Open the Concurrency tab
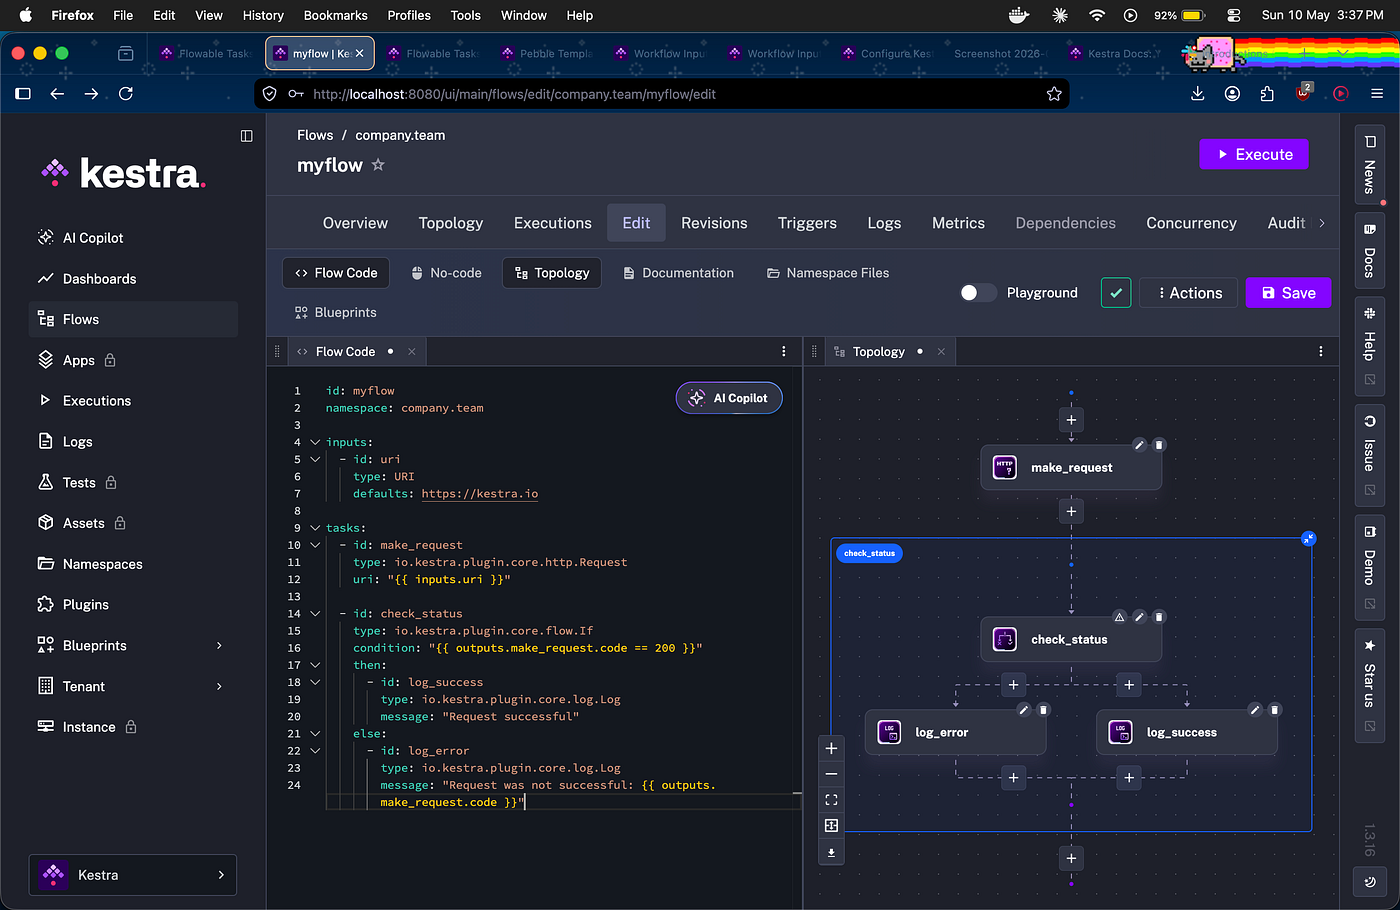 [1191, 223]
